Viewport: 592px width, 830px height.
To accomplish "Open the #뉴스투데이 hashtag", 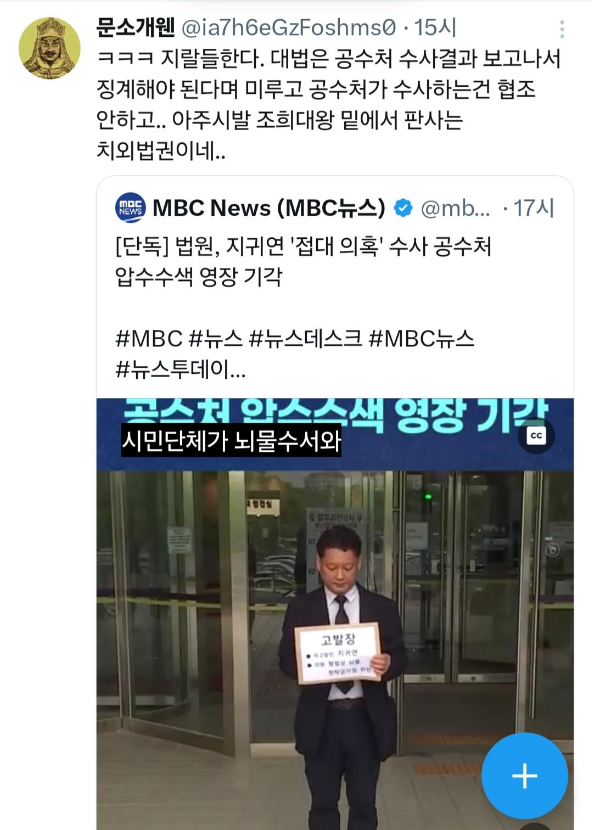I will tap(181, 369).
